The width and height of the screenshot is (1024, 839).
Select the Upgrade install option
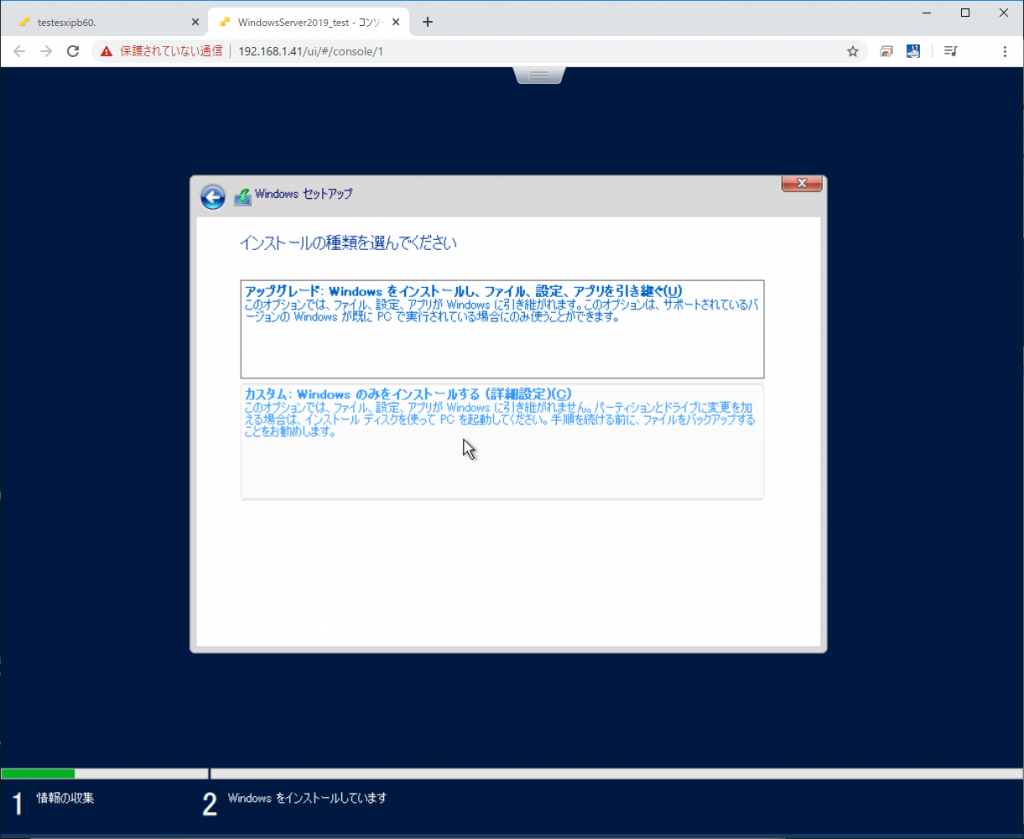(x=502, y=329)
